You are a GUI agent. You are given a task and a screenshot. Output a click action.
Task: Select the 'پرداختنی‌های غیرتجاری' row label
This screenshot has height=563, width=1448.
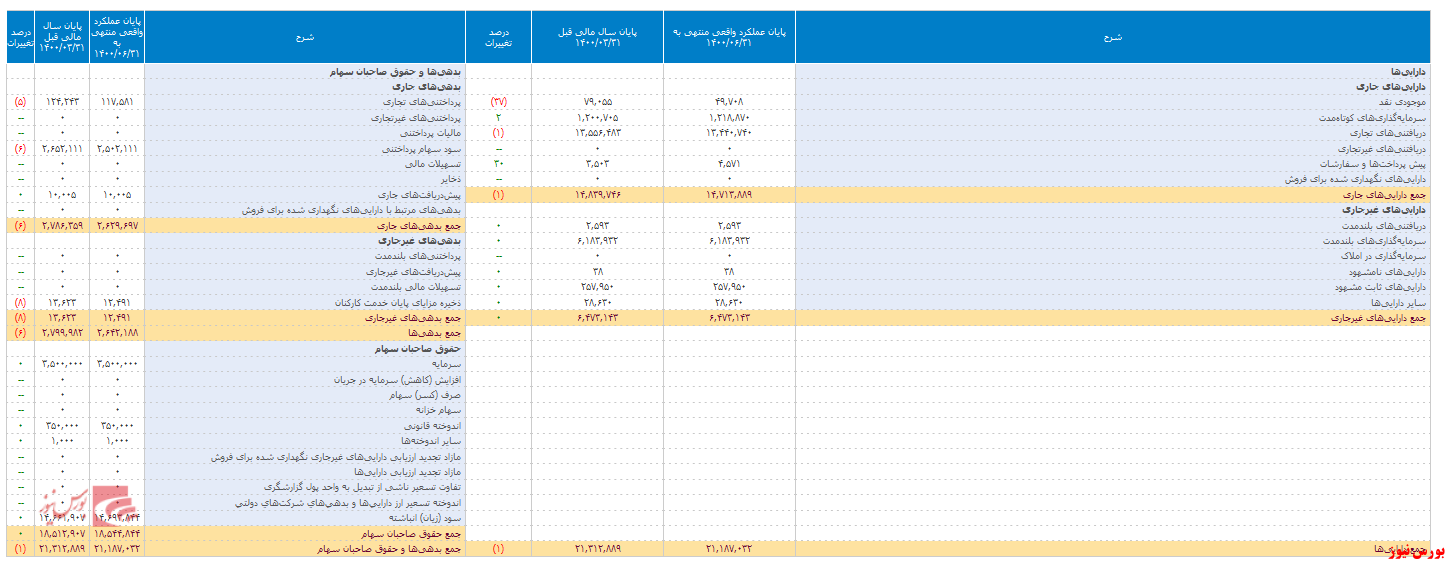pyautogui.click(x=414, y=117)
